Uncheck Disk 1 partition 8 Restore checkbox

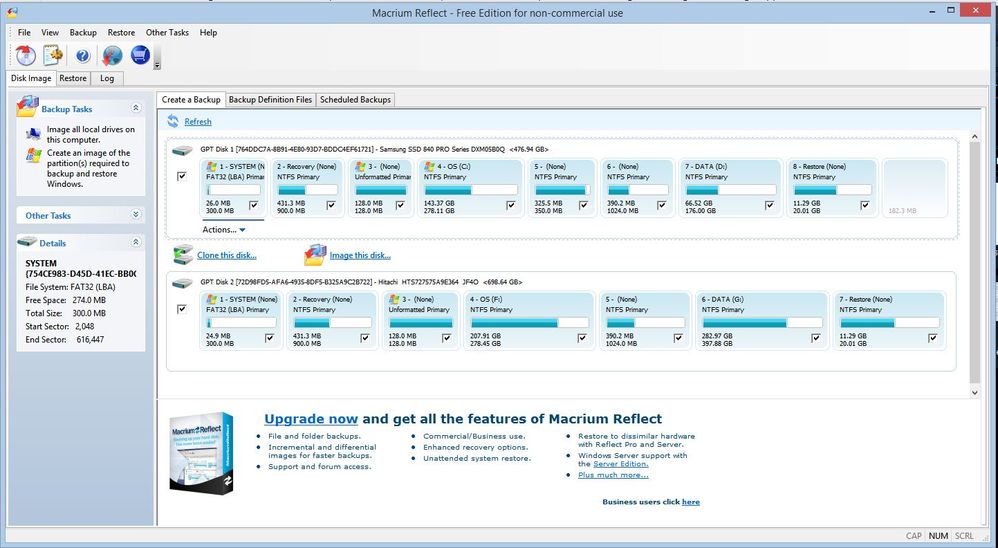point(864,205)
